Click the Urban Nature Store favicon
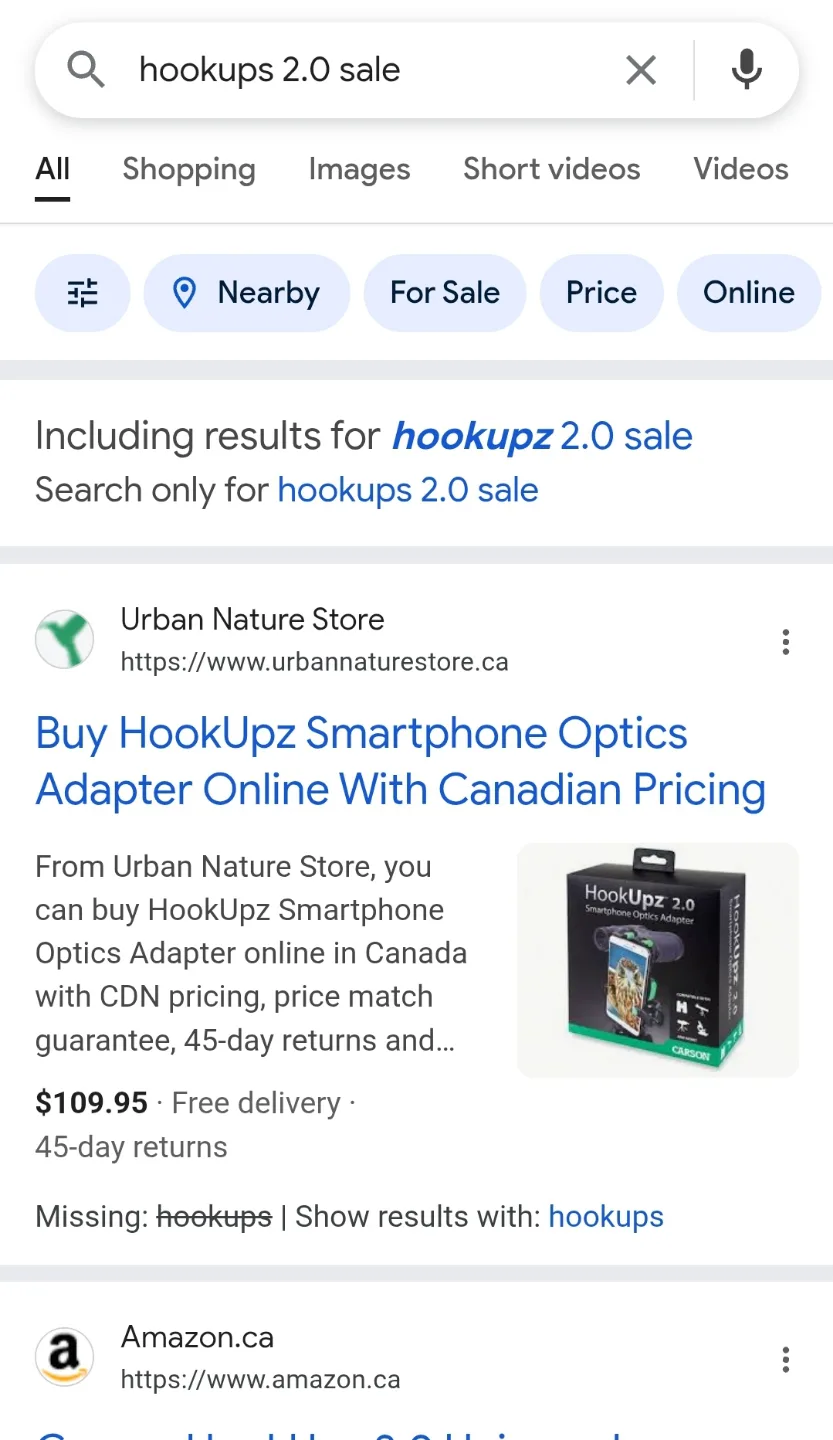 [x=64, y=639]
